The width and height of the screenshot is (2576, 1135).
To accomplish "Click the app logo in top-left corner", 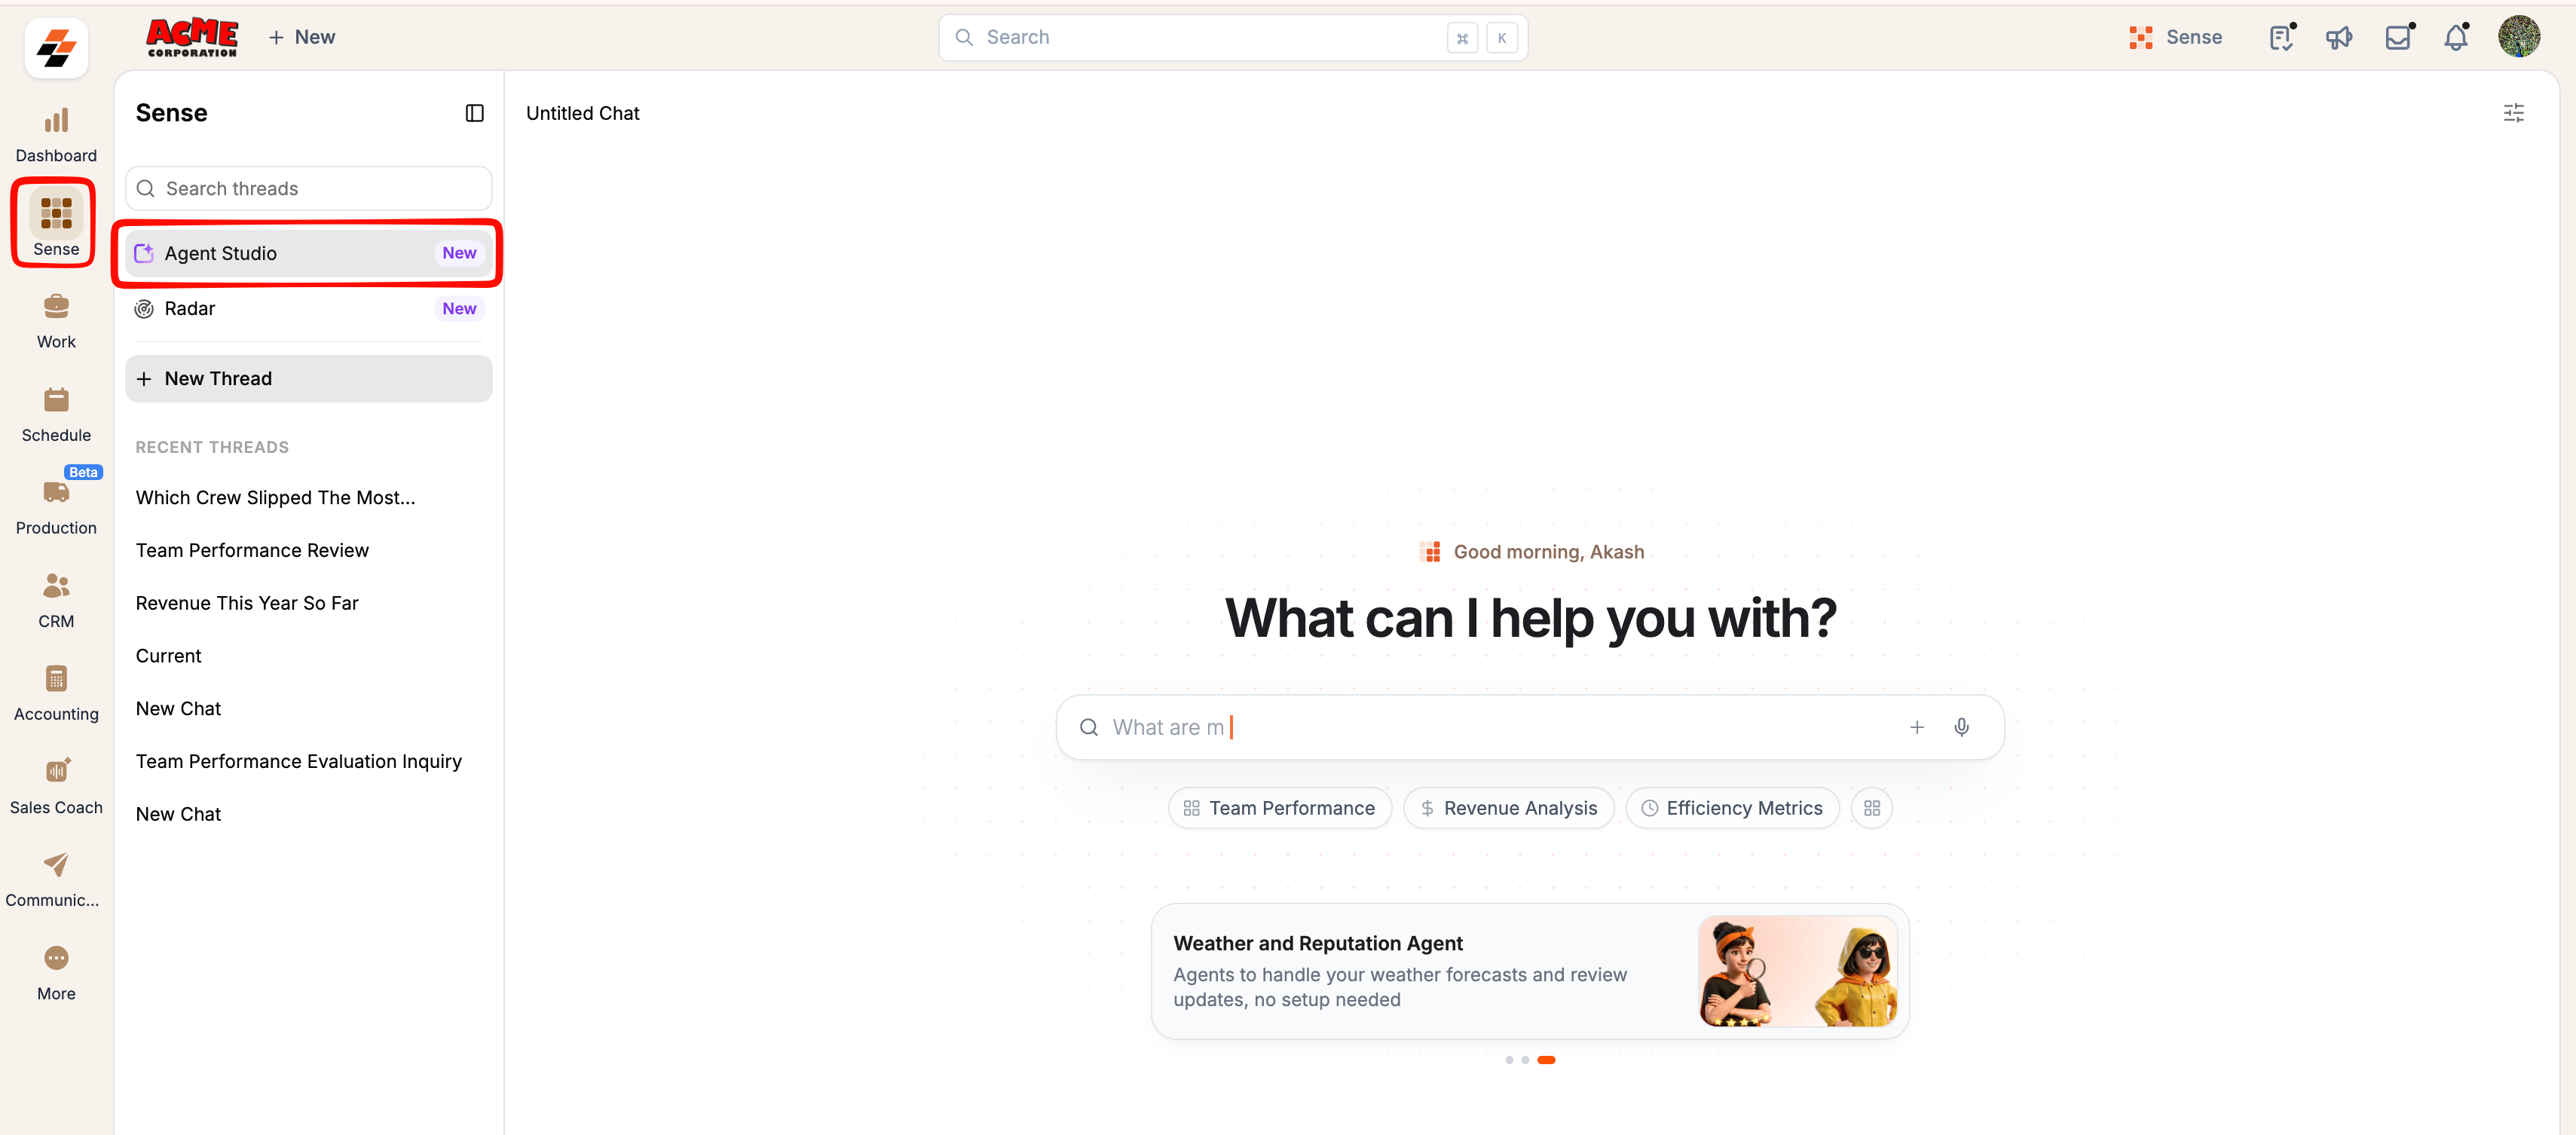I will tap(56, 47).
